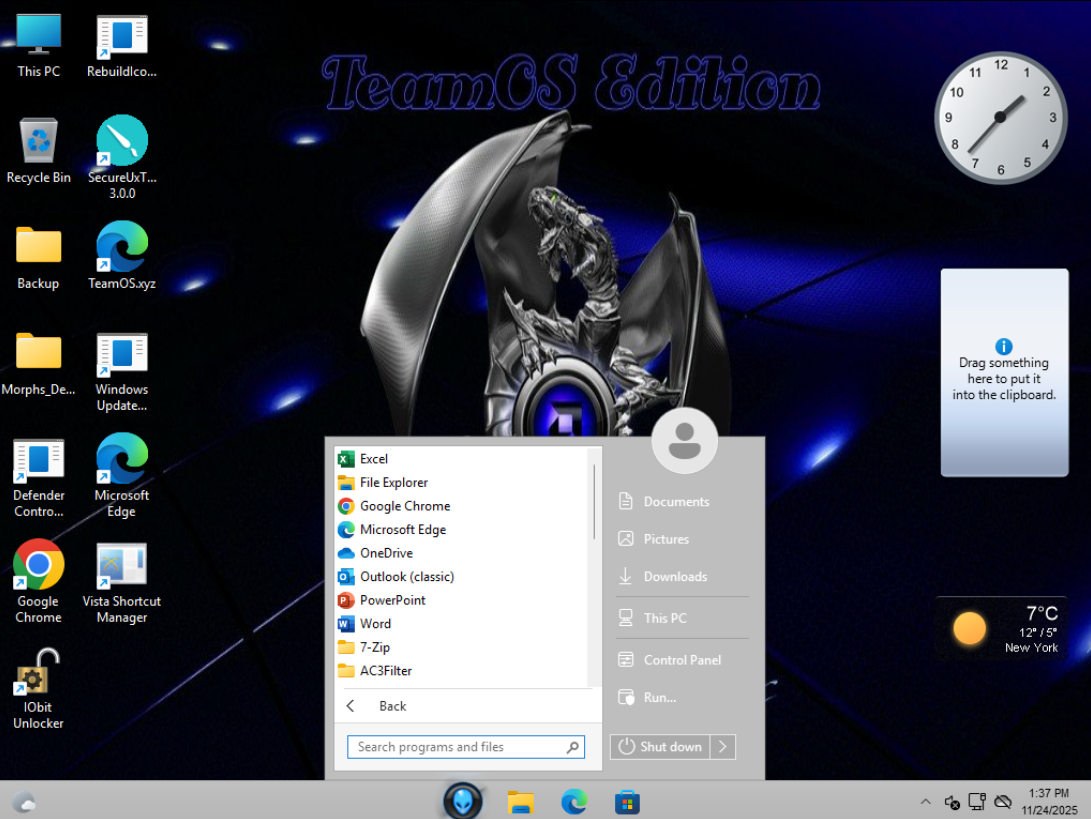Show hidden system tray icons
Screen dimensions: 1091x819
click(925, 802)
